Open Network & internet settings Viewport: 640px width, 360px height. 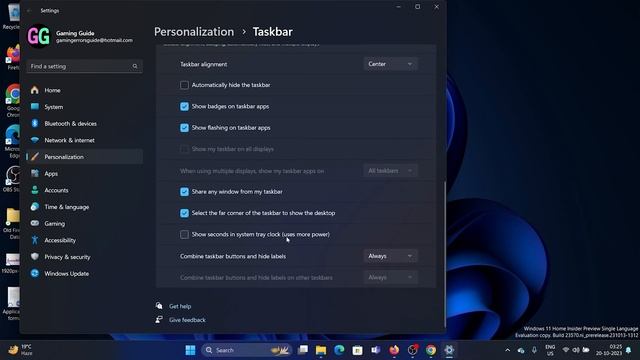tap(69, 140)
